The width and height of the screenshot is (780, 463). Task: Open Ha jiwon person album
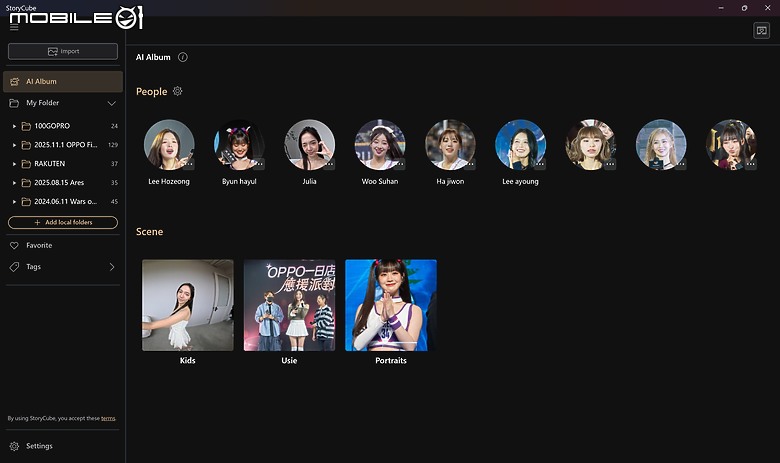pos(450,145)
